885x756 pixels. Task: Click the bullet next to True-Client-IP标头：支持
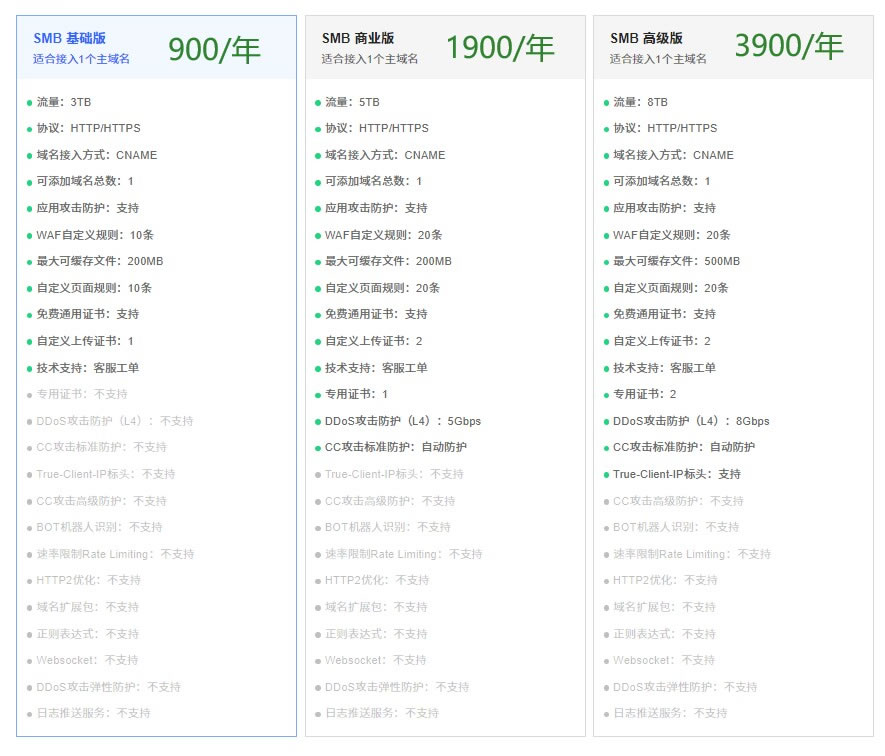[x=605, y=475]
